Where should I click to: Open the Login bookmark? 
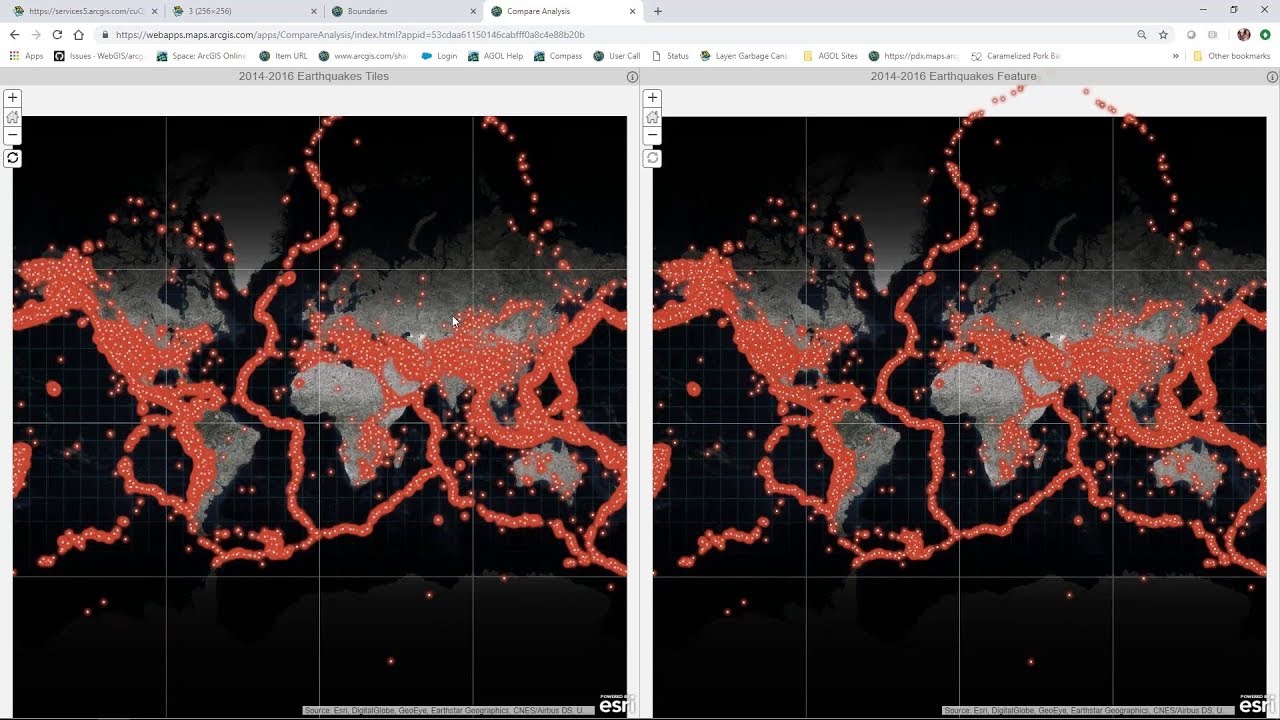click(x=439, y=56)
